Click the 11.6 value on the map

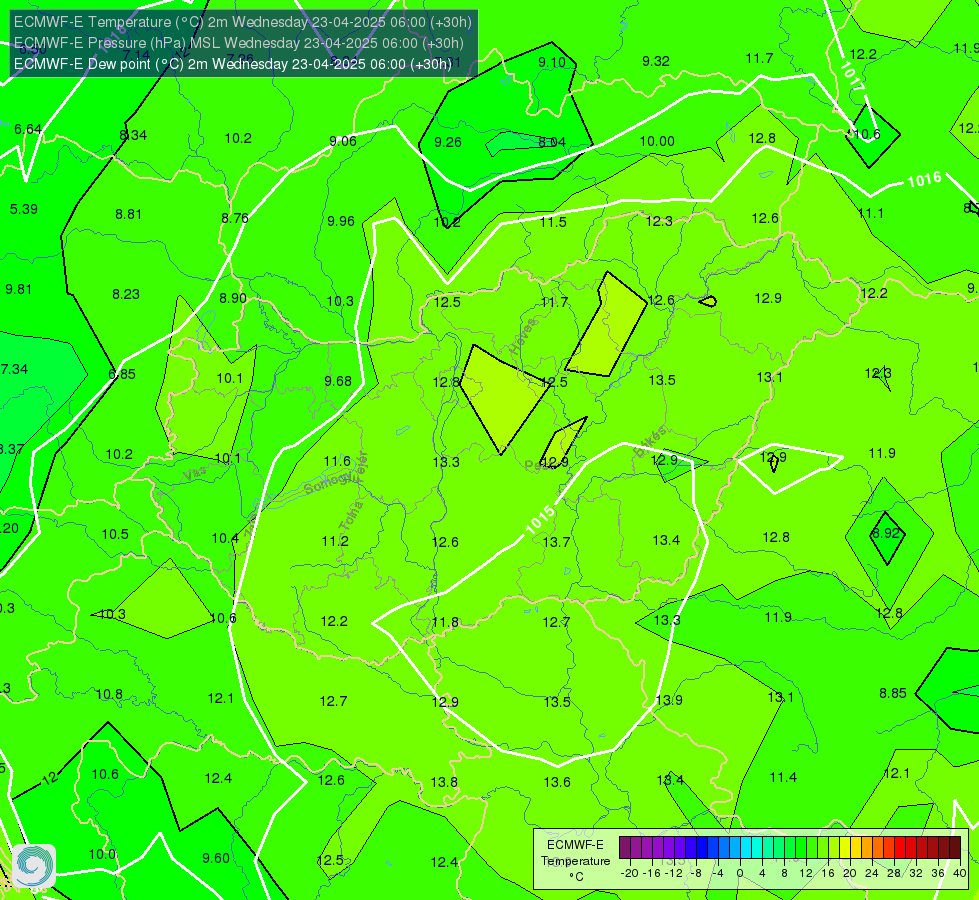[337, 462]
